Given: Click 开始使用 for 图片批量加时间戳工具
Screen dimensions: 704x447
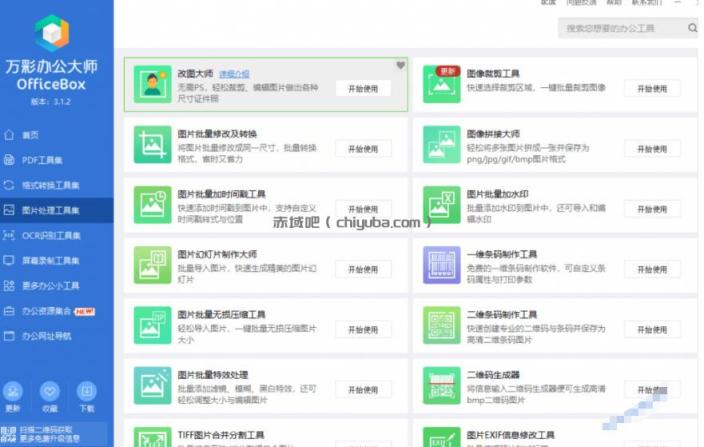Looking at the screenshot, I should coord(363,209).
